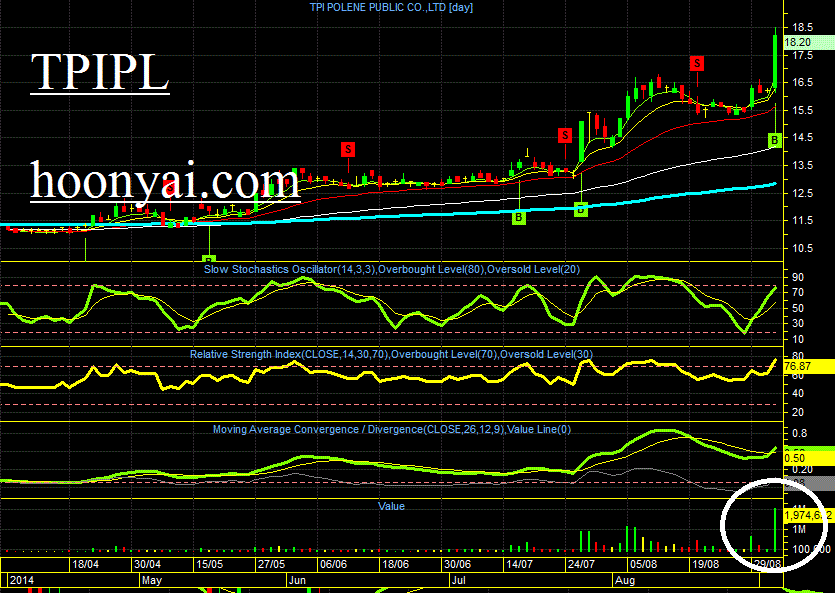Click the 30/06 date label
Viewport: 835px width, 593px height.
pos(457,564)
